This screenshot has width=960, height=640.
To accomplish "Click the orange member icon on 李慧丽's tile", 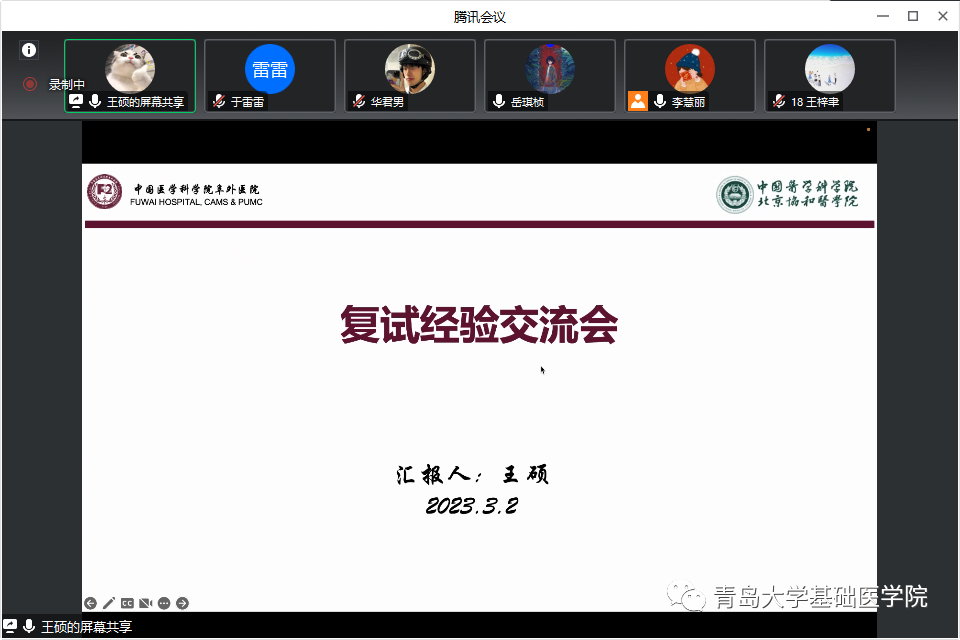I will tap(638, 101).
